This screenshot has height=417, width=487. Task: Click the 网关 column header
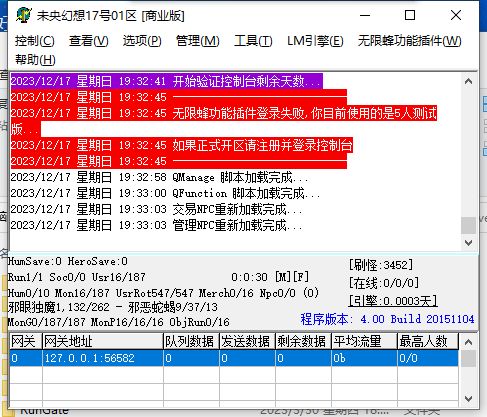[26, 341]
